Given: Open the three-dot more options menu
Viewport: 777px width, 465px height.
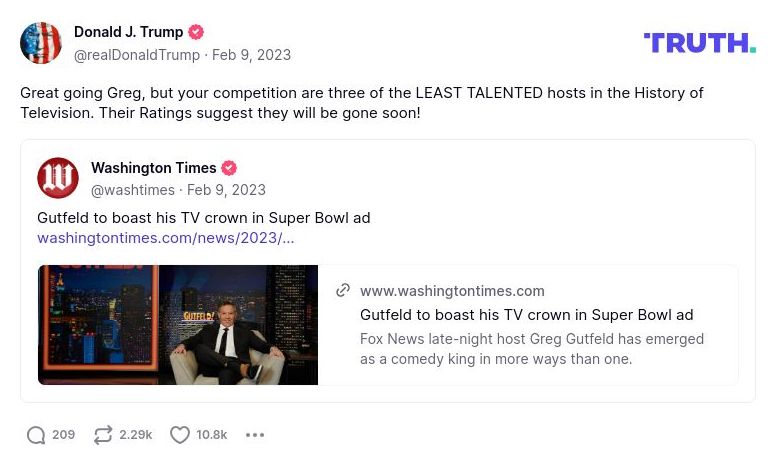Looking at the screenshot, I should click(255, 435).
